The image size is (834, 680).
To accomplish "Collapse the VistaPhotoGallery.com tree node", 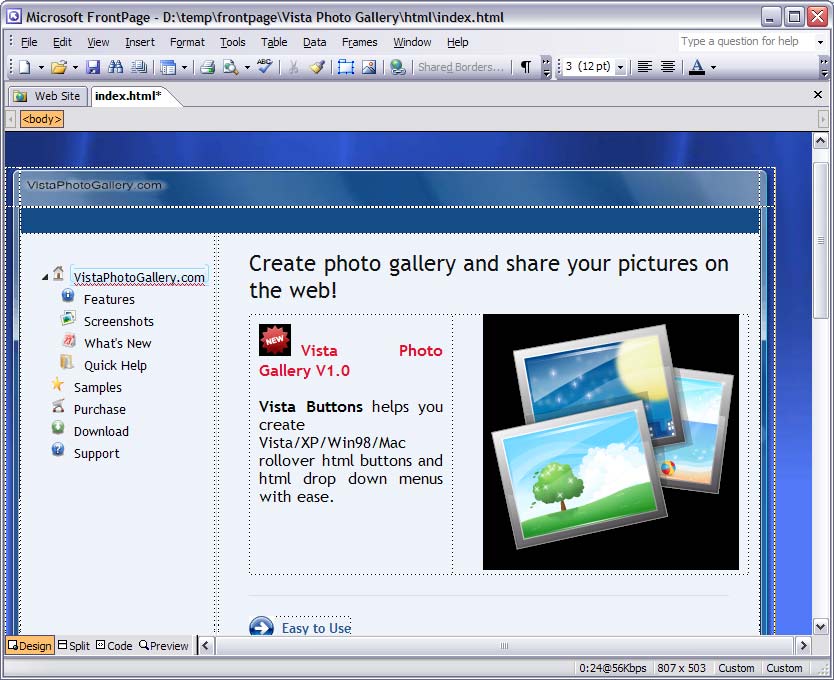I will [x=45, y=277].
